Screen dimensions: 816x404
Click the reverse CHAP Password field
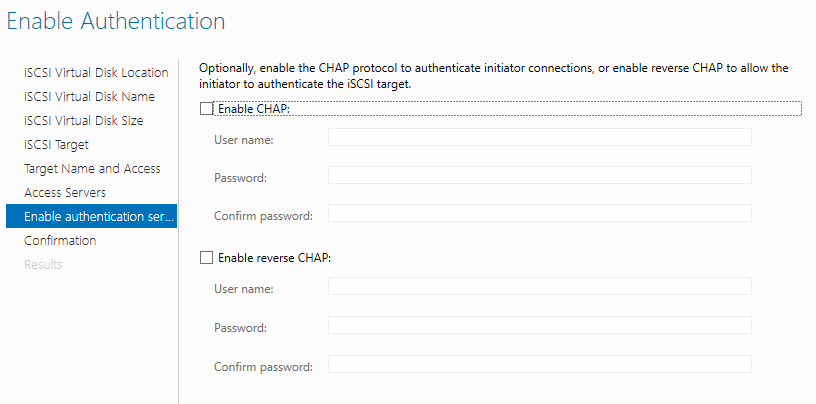point(540,325)
